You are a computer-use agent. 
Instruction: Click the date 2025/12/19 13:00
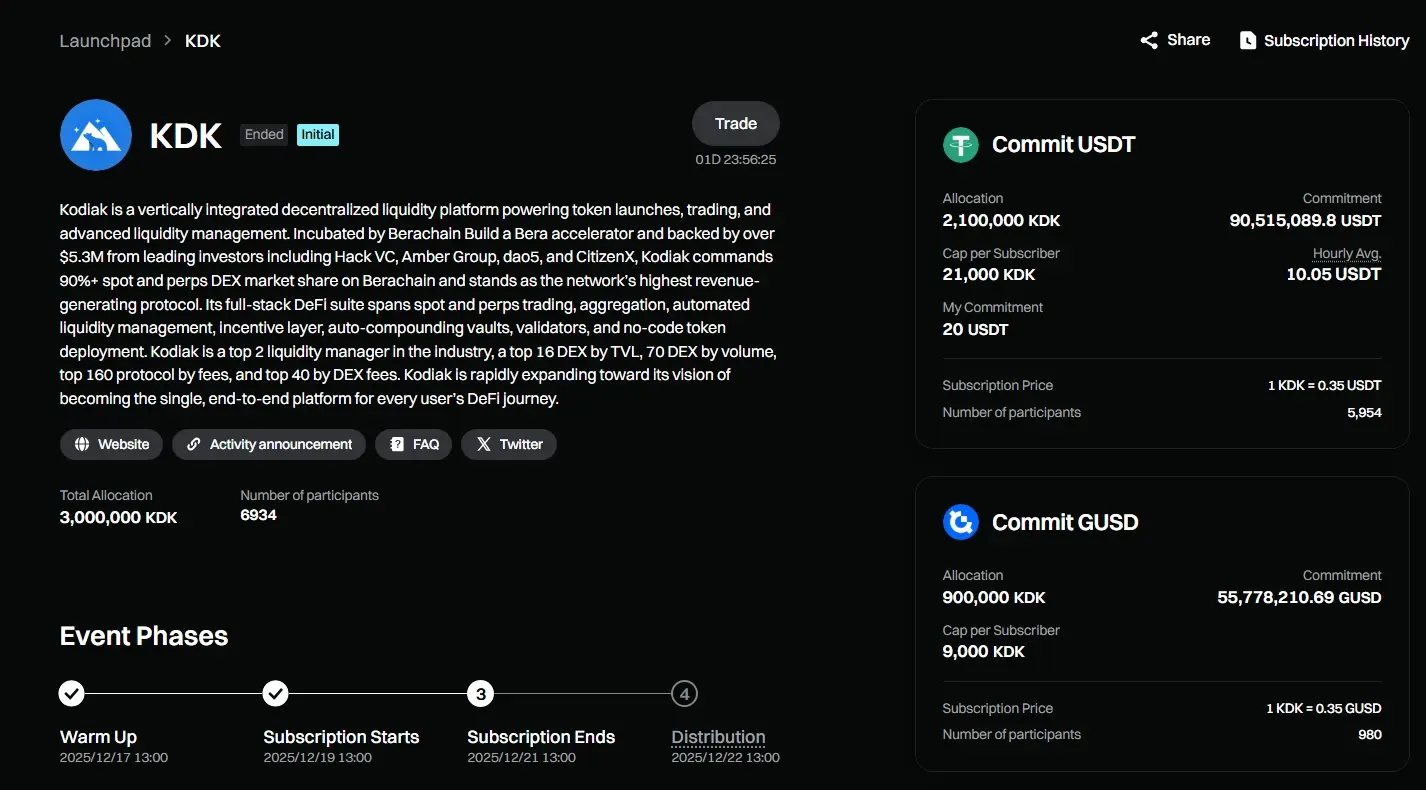coord(318,758)
